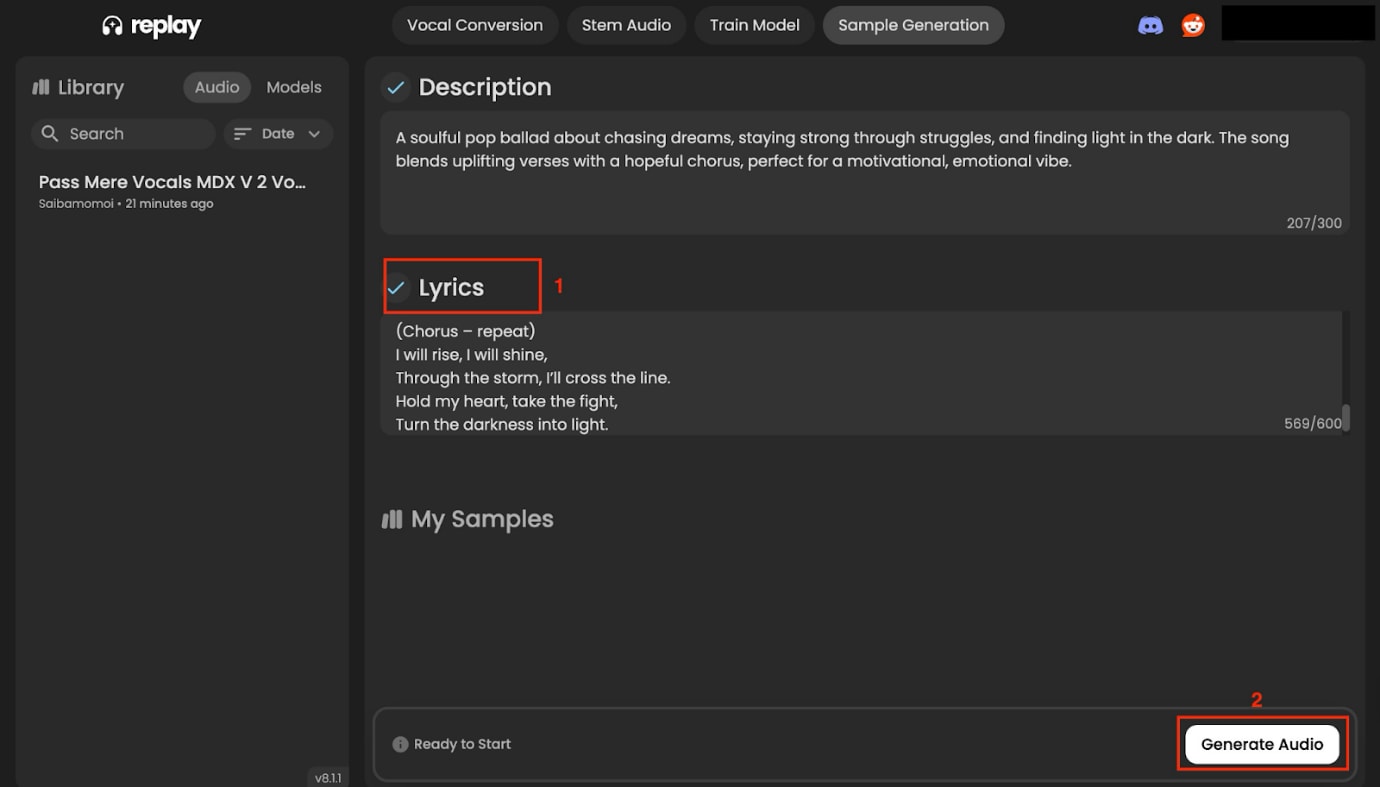The height and width of the screenshot is (787, 1380).
Task: Open the Vocal Conversion tab
Action: 475,26
